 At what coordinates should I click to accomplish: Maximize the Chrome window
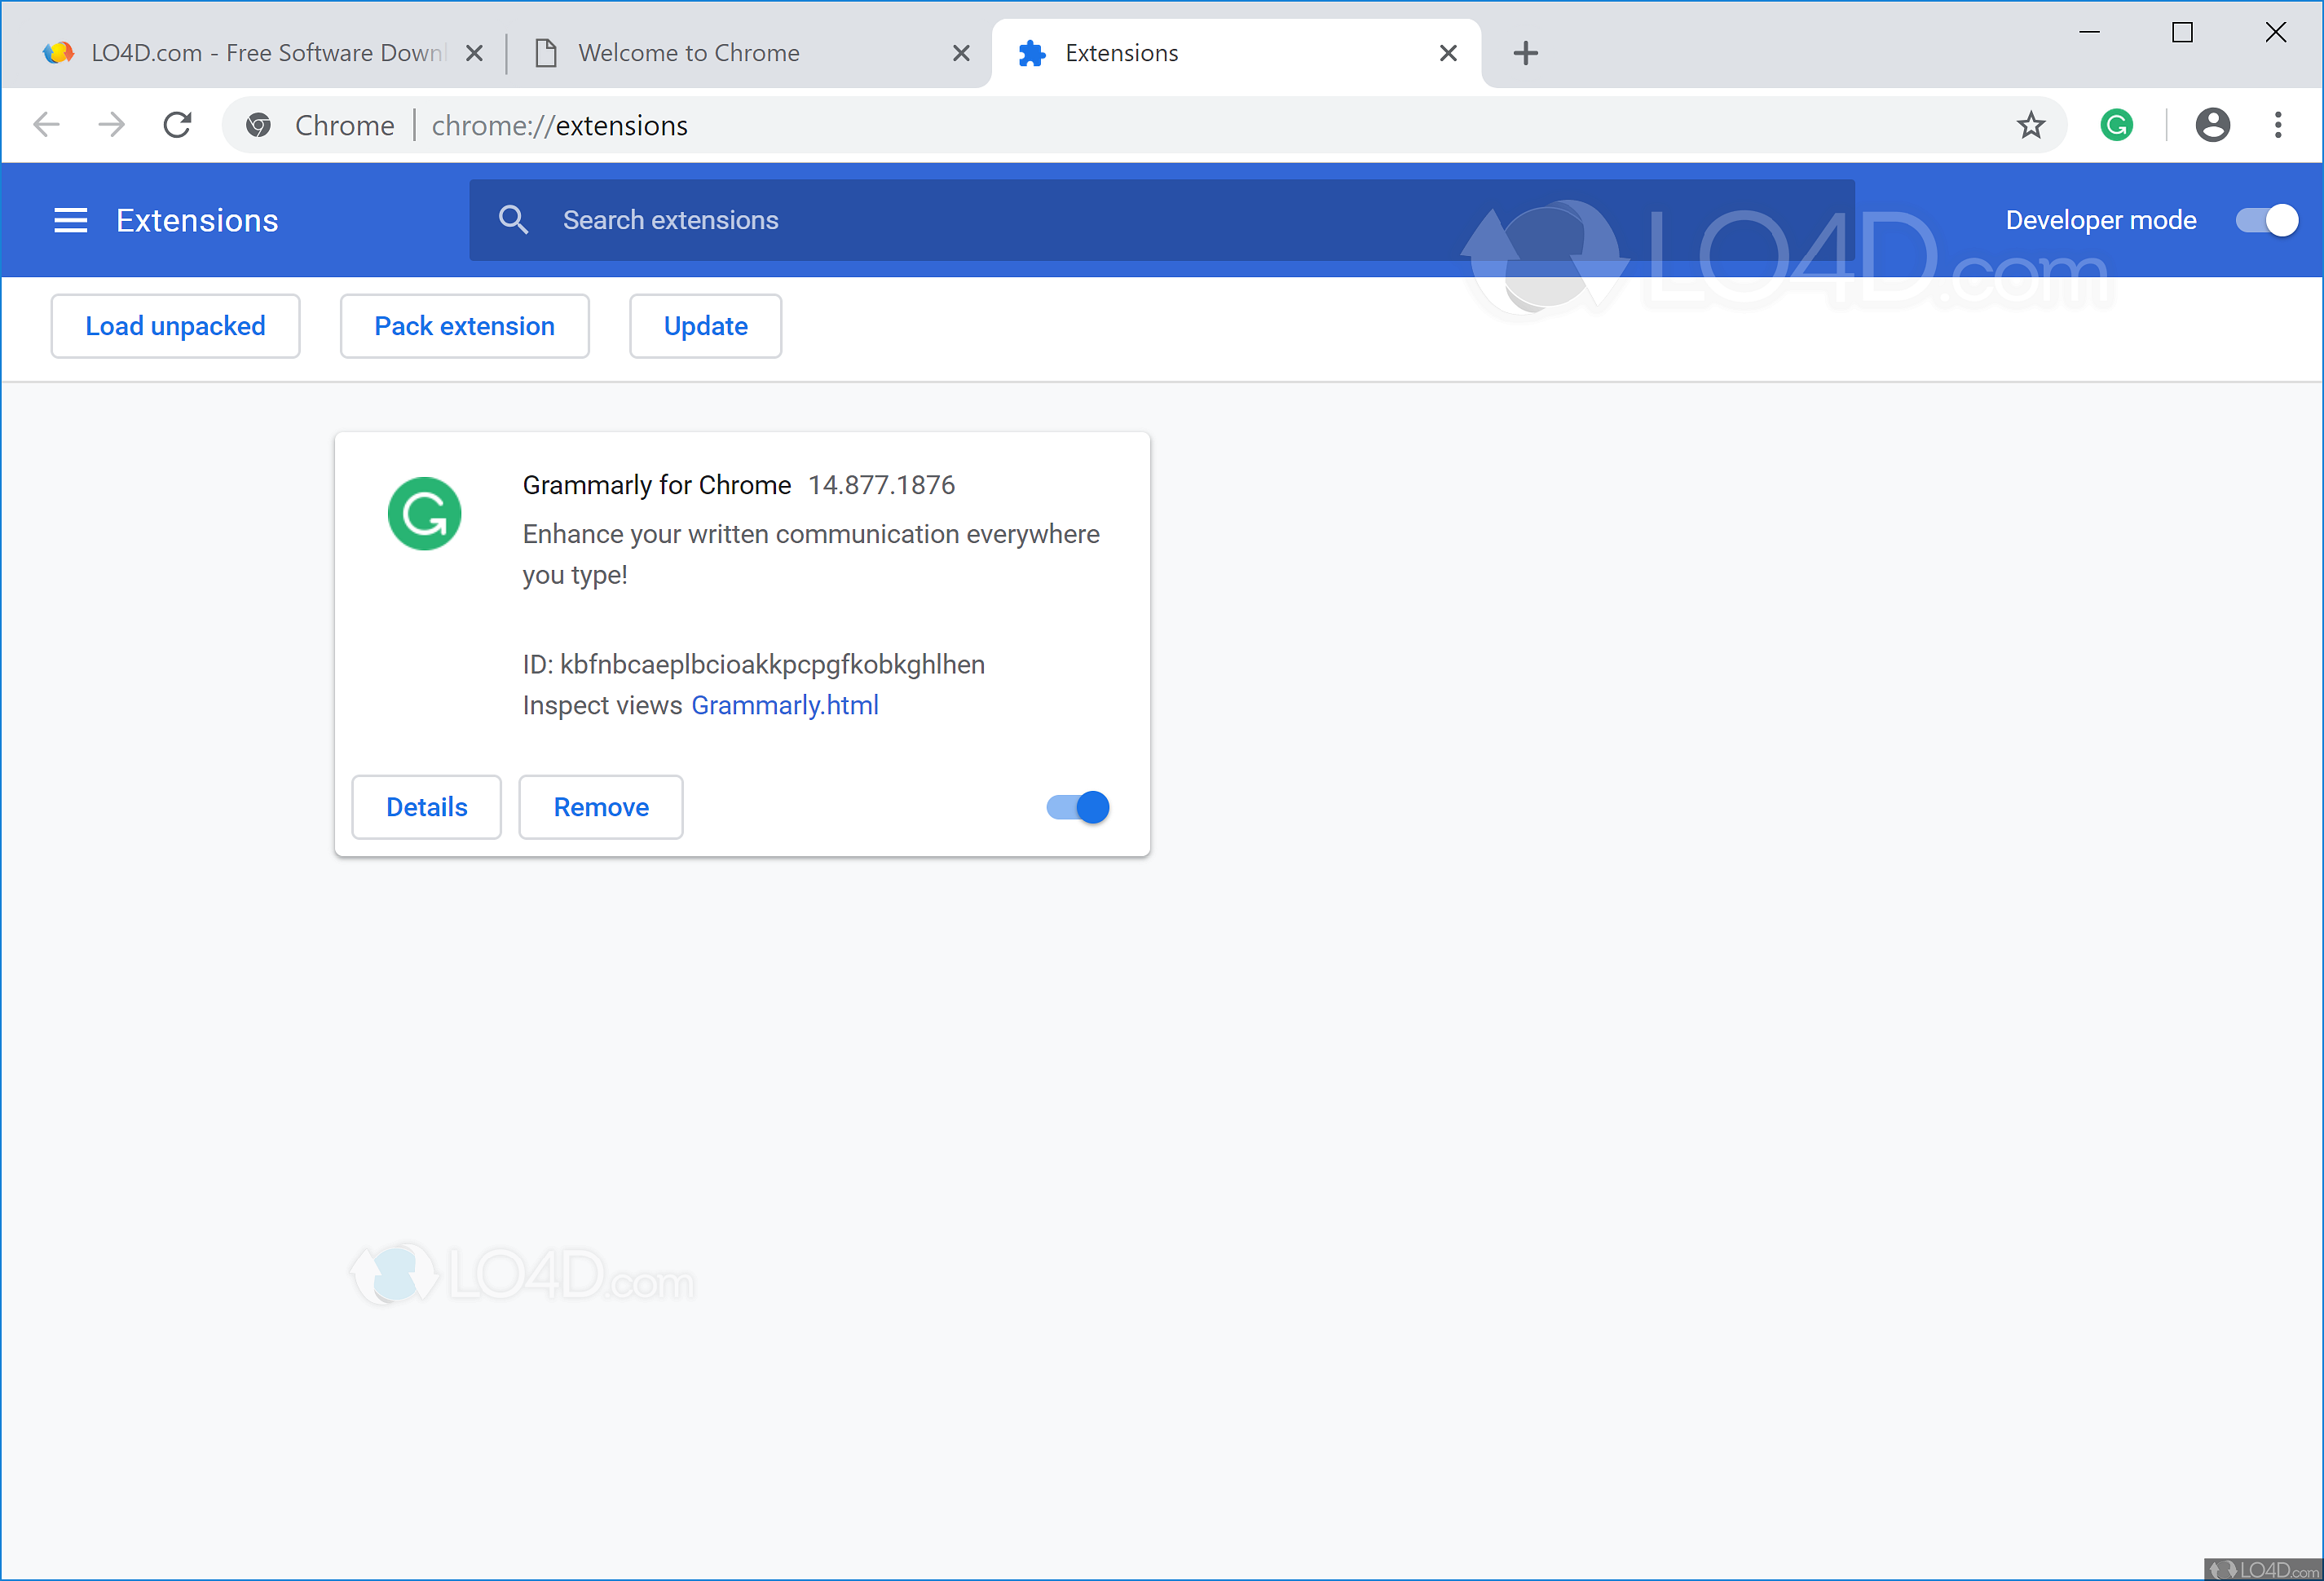pyautogui.click(x=2182, y=32)
